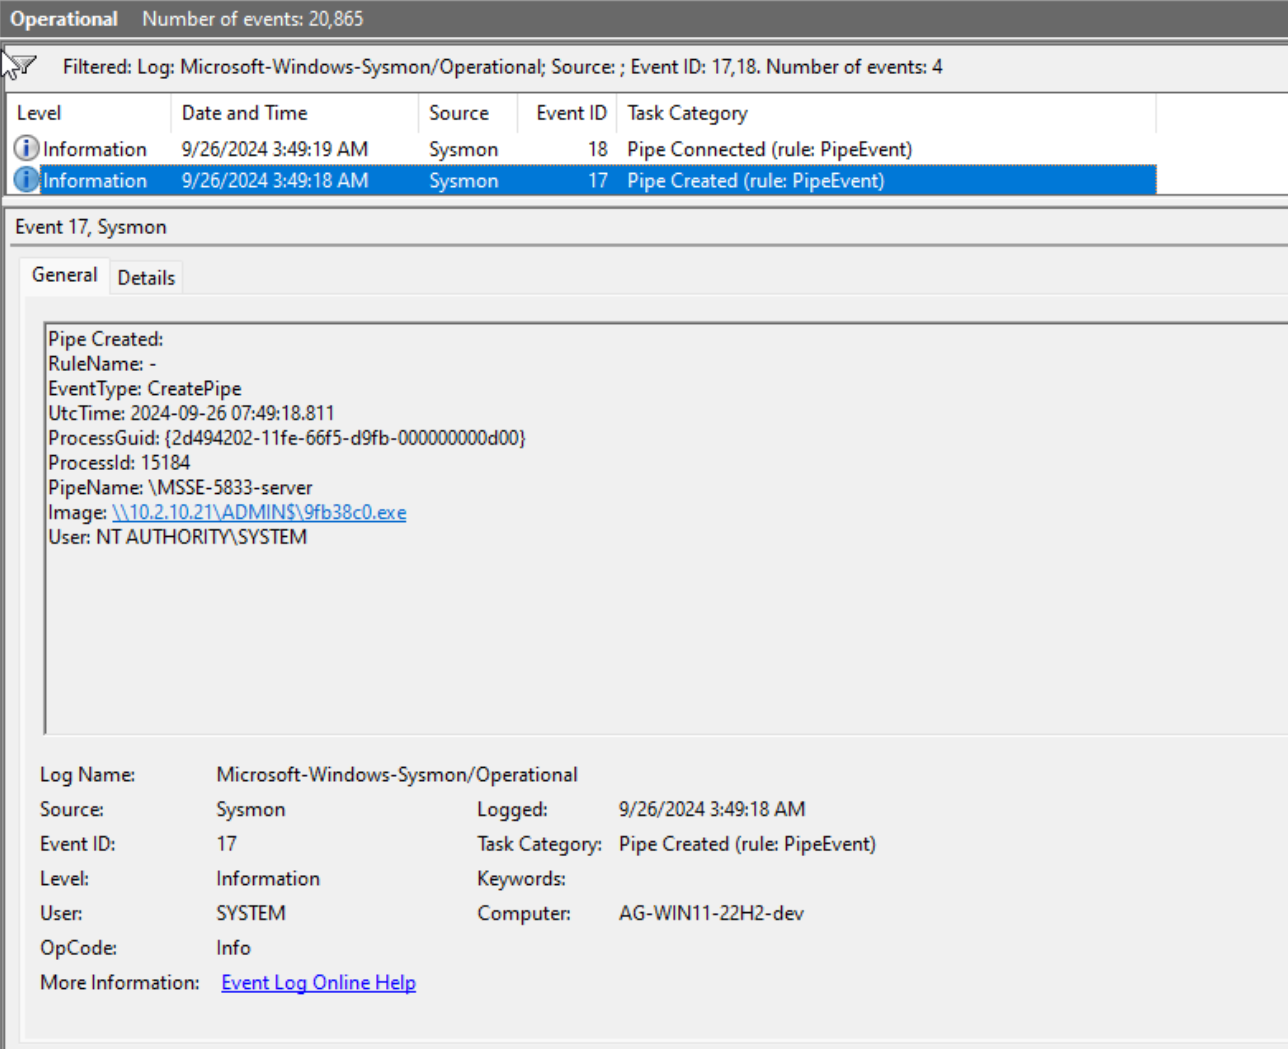Screen dimensions: 1288x1049
Task: Click info icon of Pipe Created event
Action: tap(26, 181)
